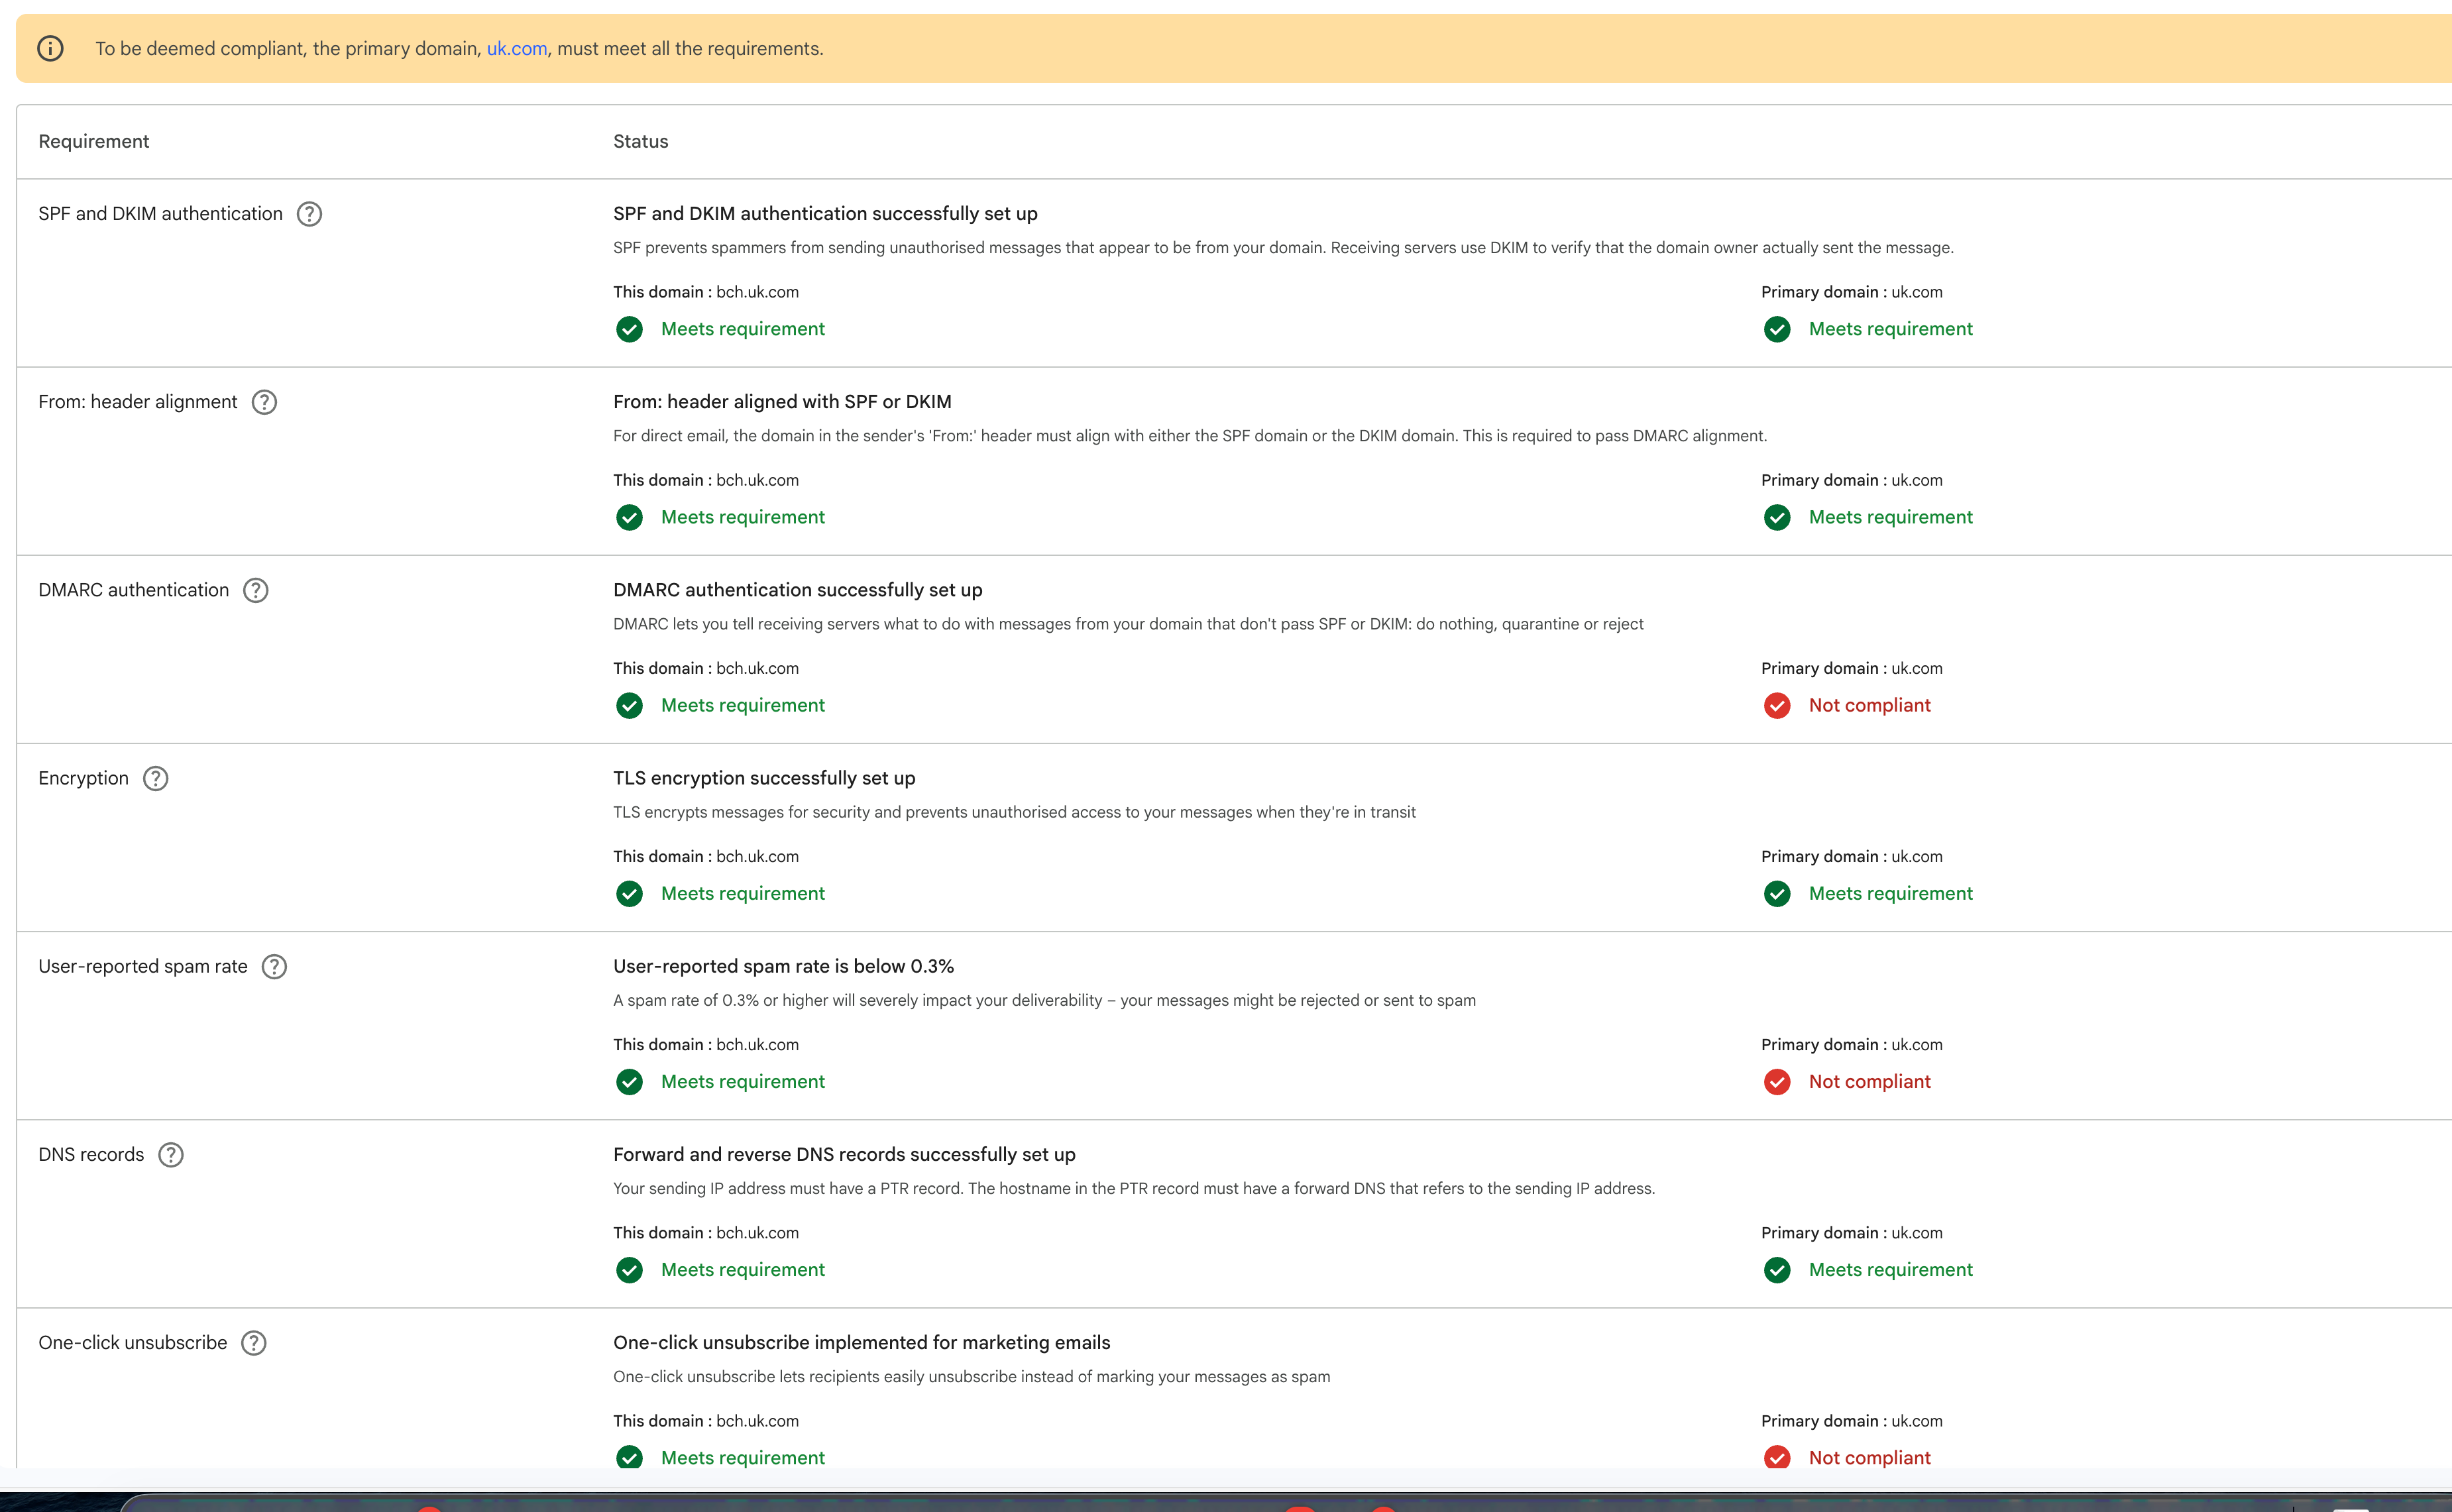Click help icon beside User-reported spam rate
Screen dimensions: 2452x1512
(274, 966)
